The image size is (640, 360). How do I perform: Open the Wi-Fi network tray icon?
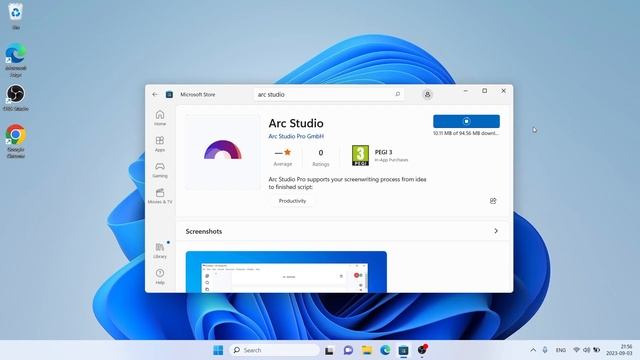coord(576,350)
